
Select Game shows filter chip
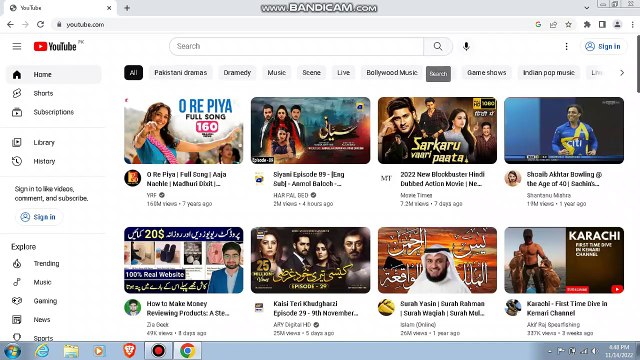point(487,73)
